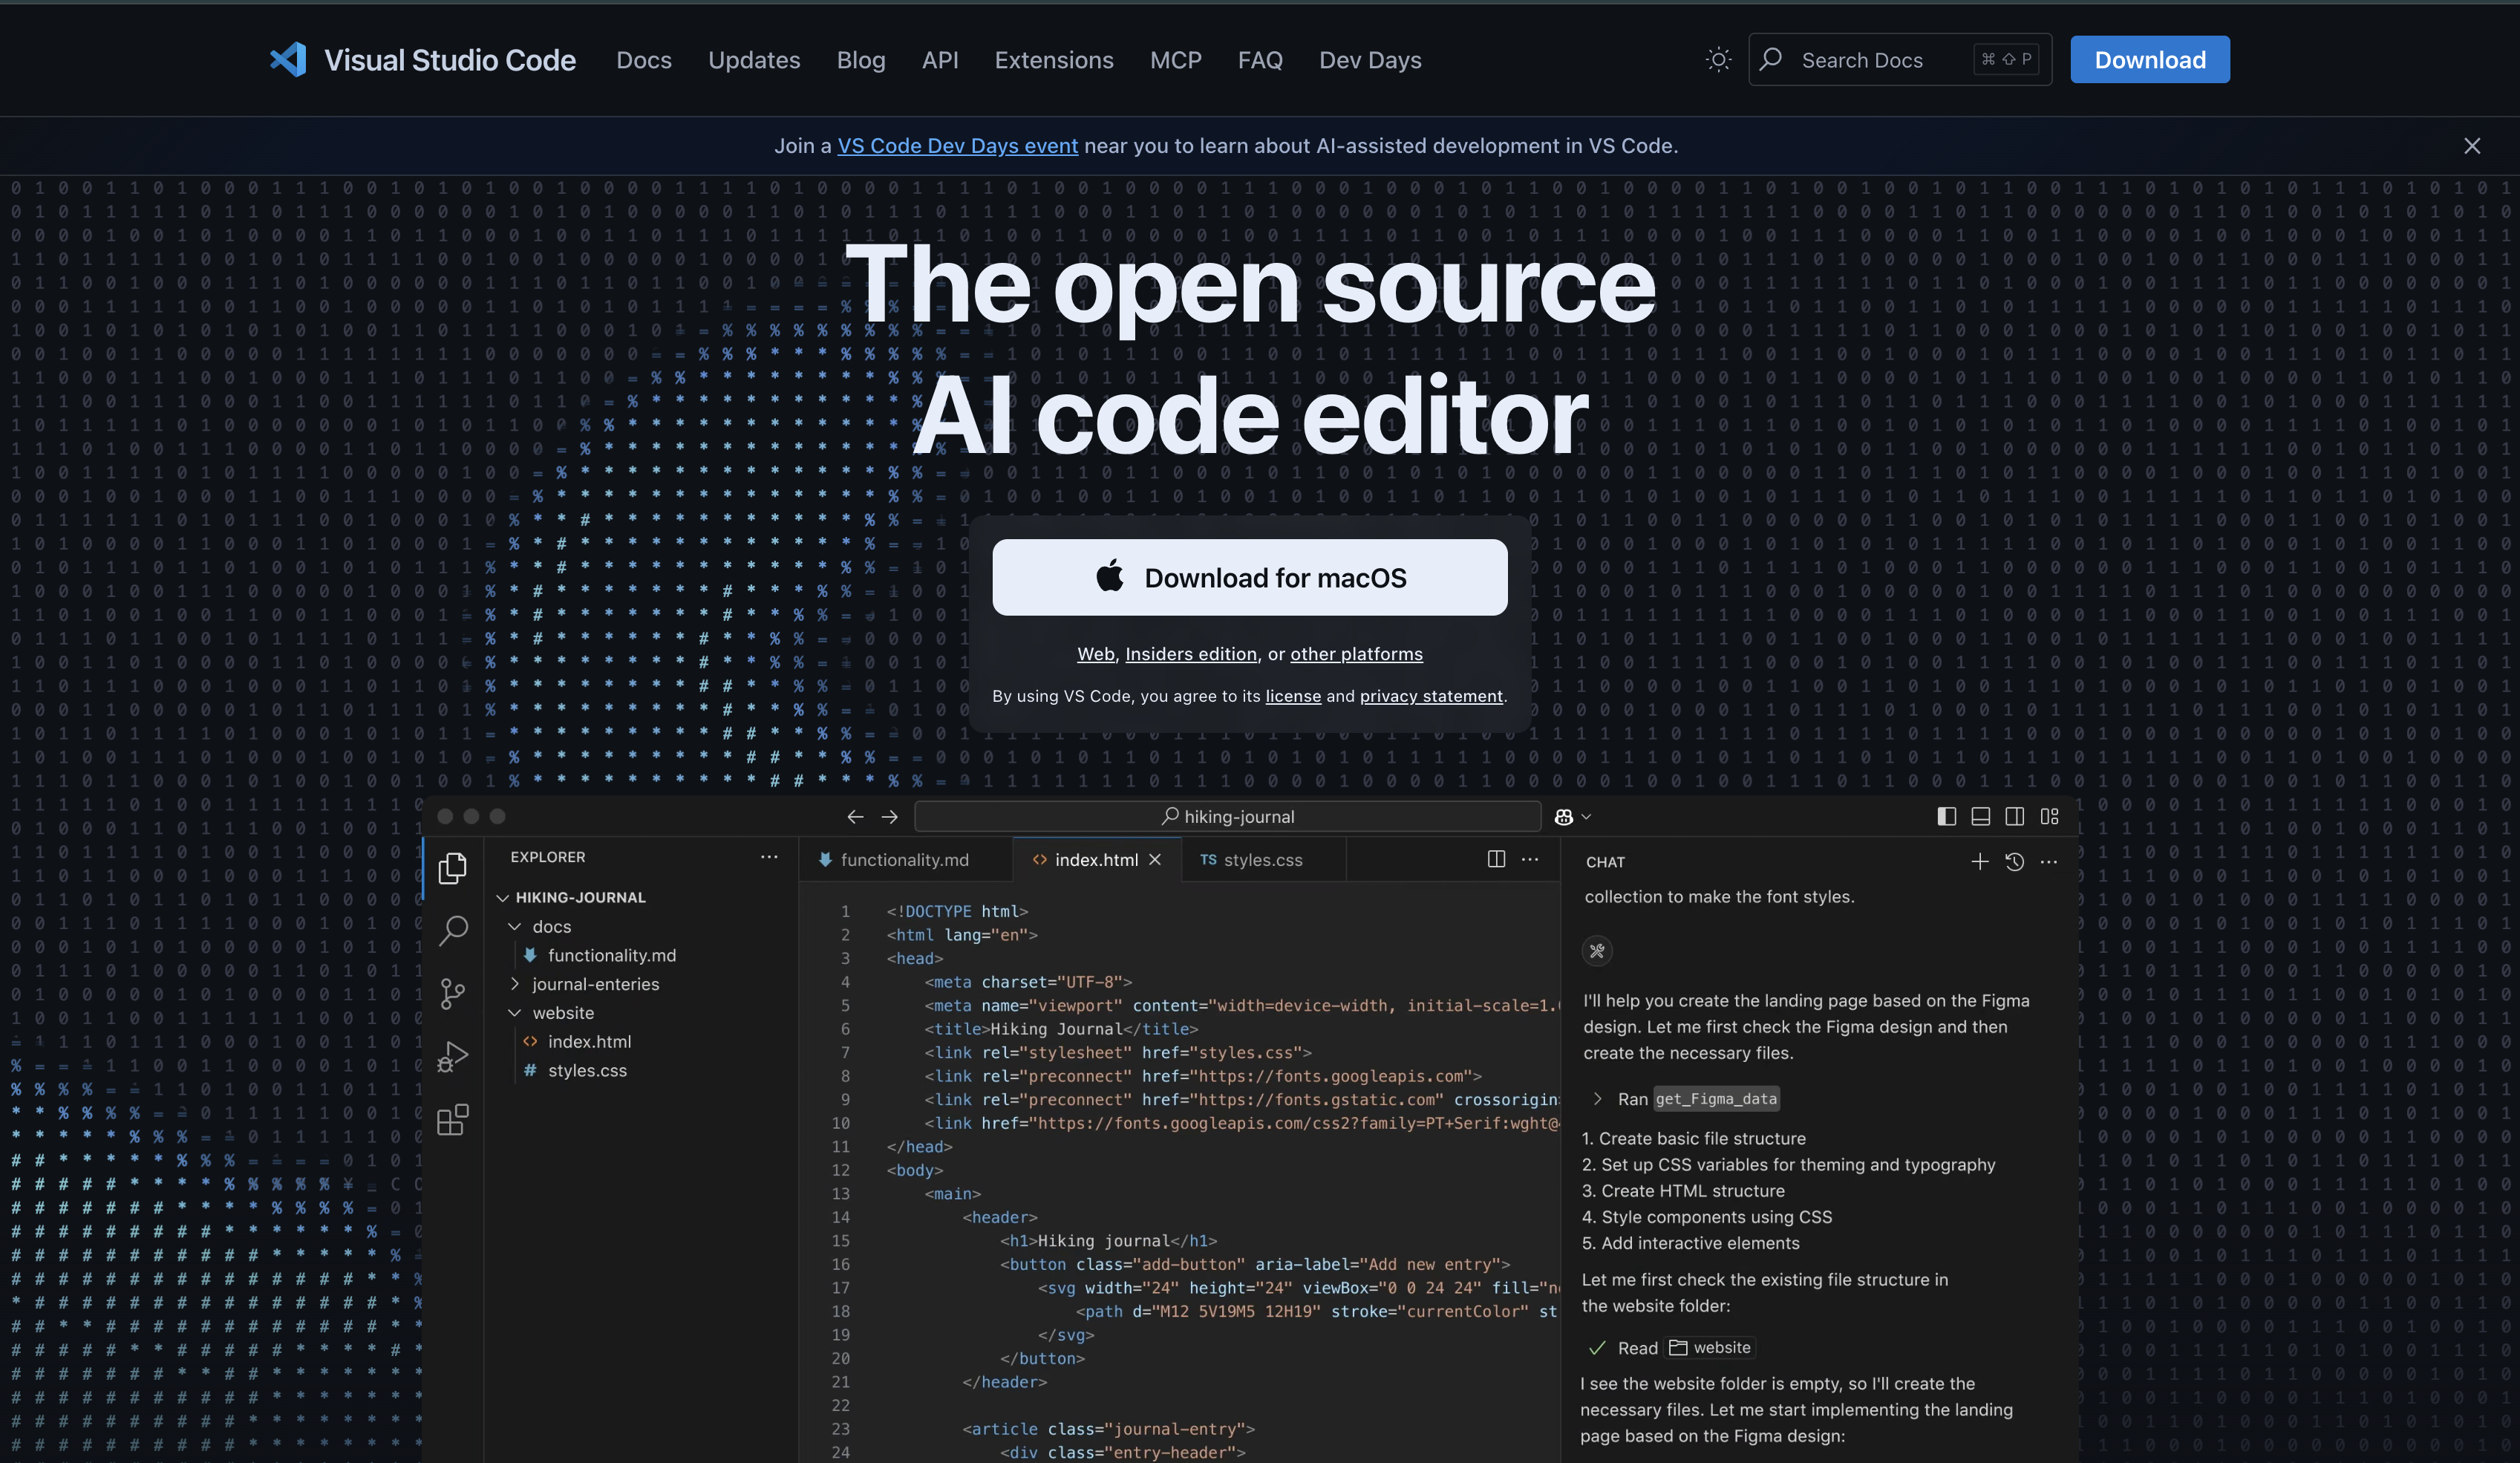Collapse the docs folder
The image size is (2520, 1463).
[515, 926]
